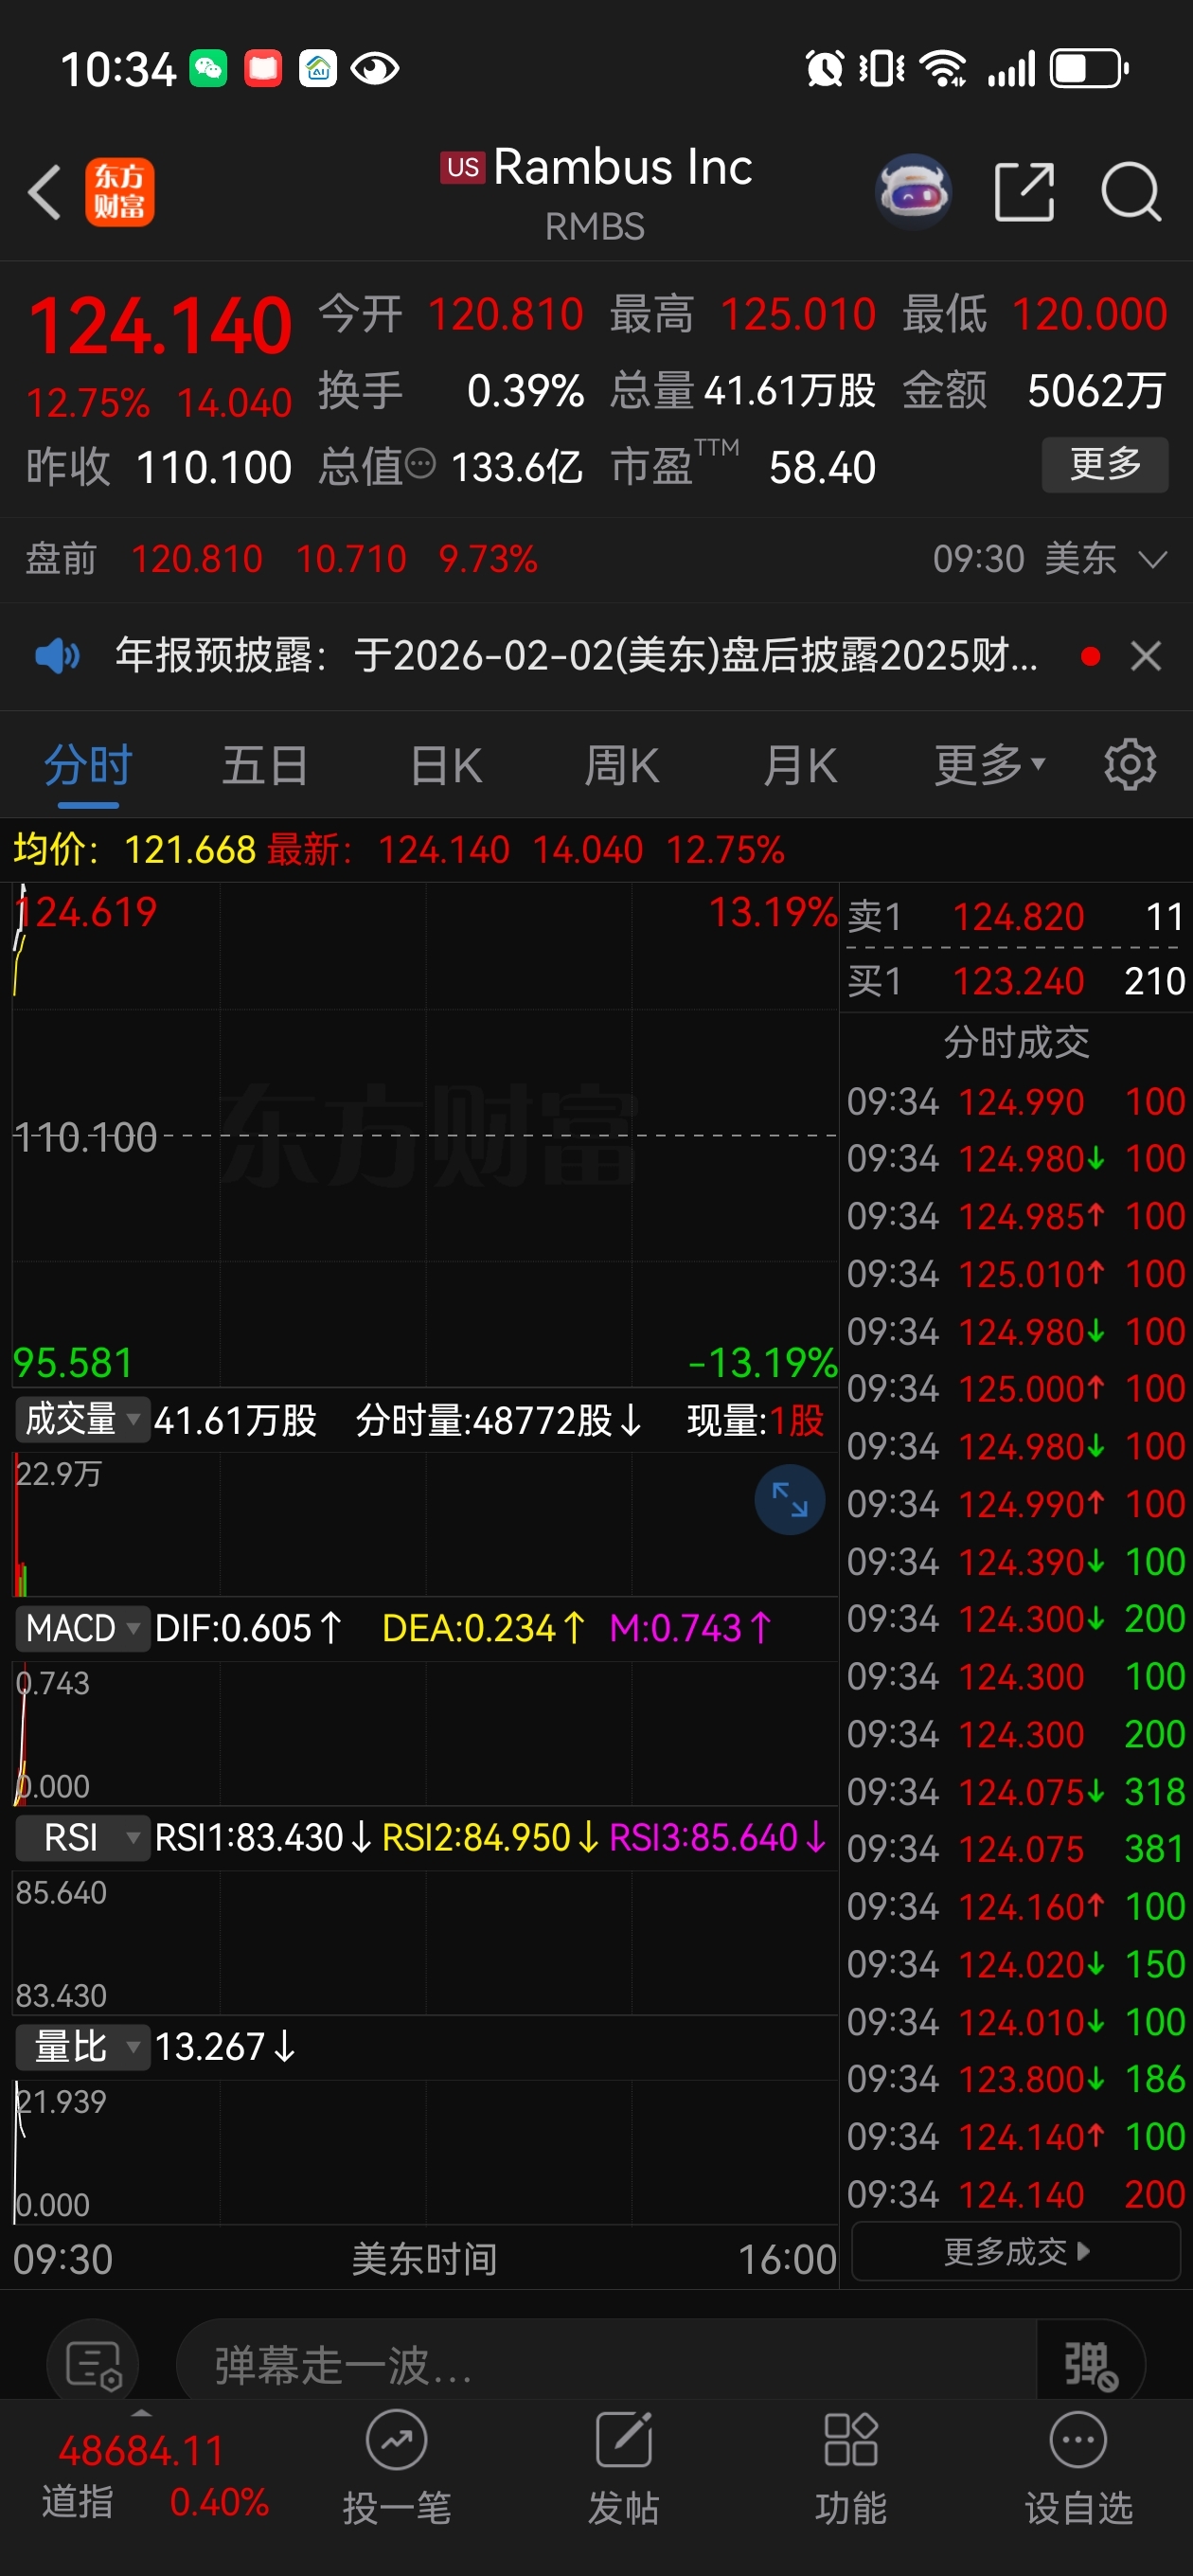Open stock search magnifier
Viewport: 1193px width, 2576px height.
[1131, 191]
